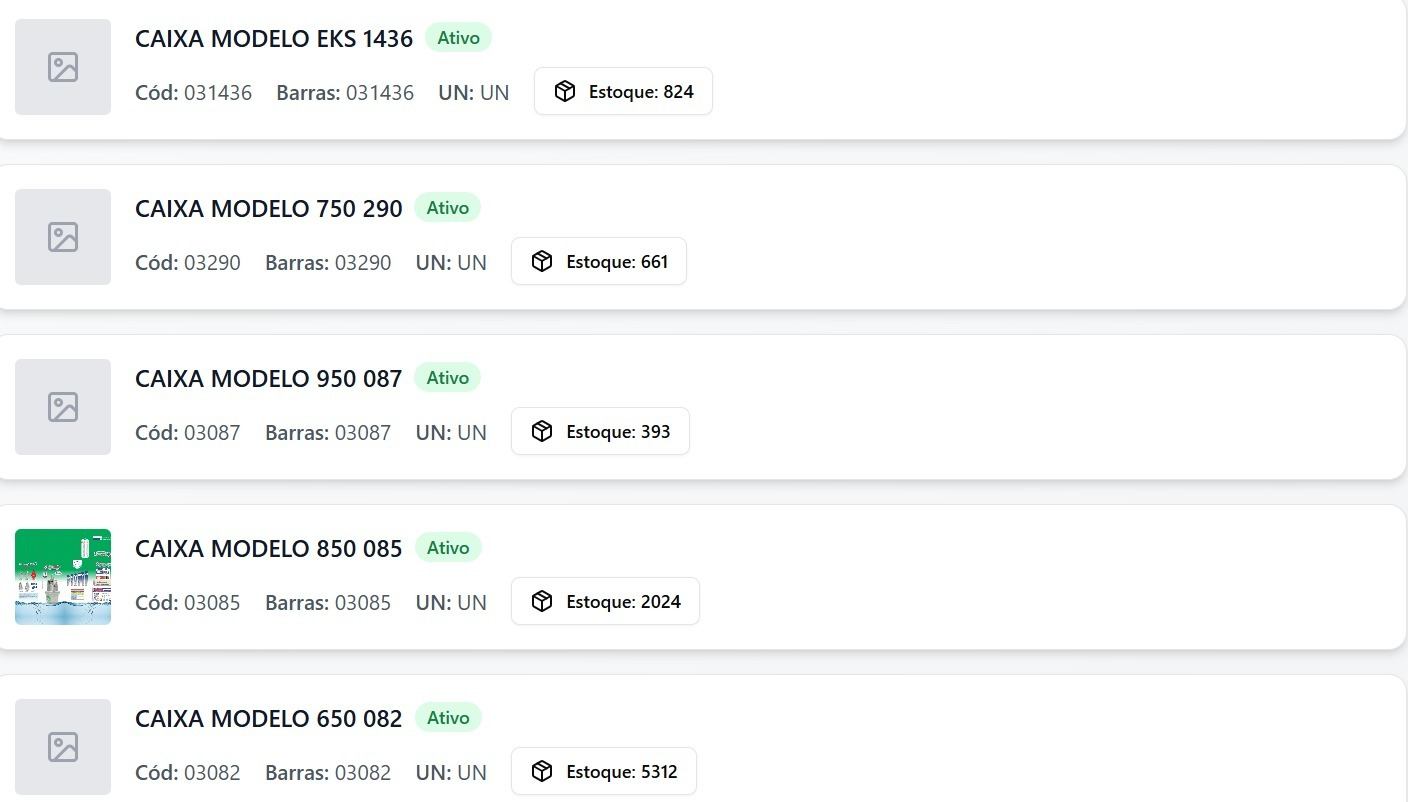Click the Ativo badge on CAIXA MODELO EKS 1436

[458, 38]
